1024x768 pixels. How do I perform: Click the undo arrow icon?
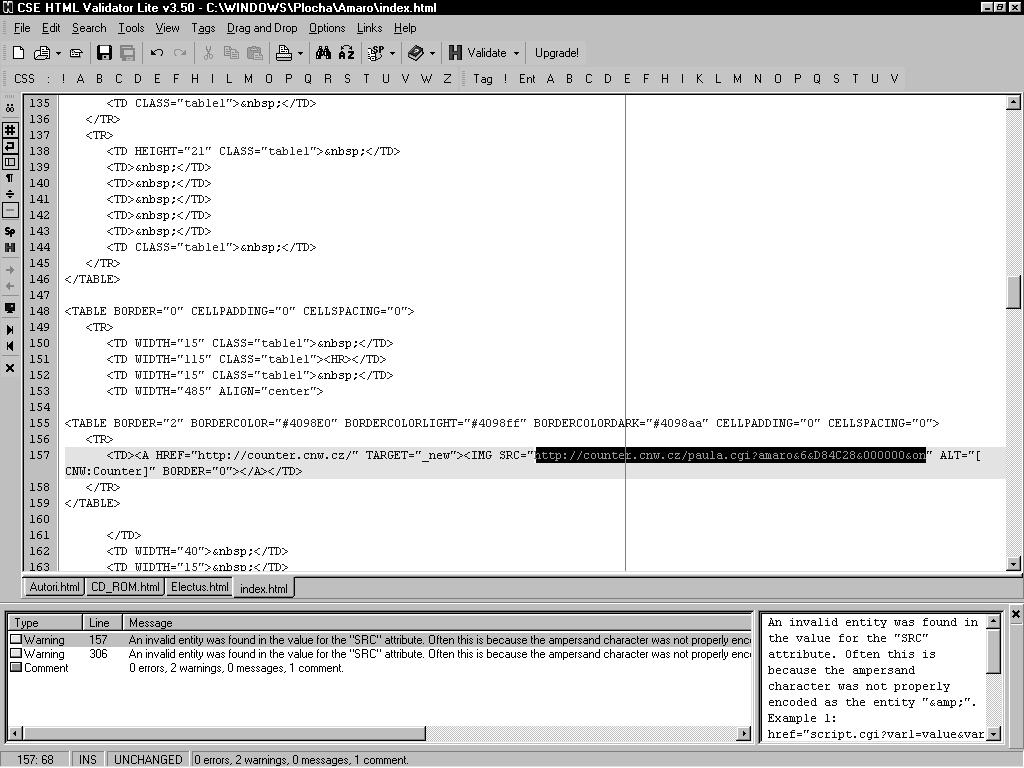click(x=157, y=53)
